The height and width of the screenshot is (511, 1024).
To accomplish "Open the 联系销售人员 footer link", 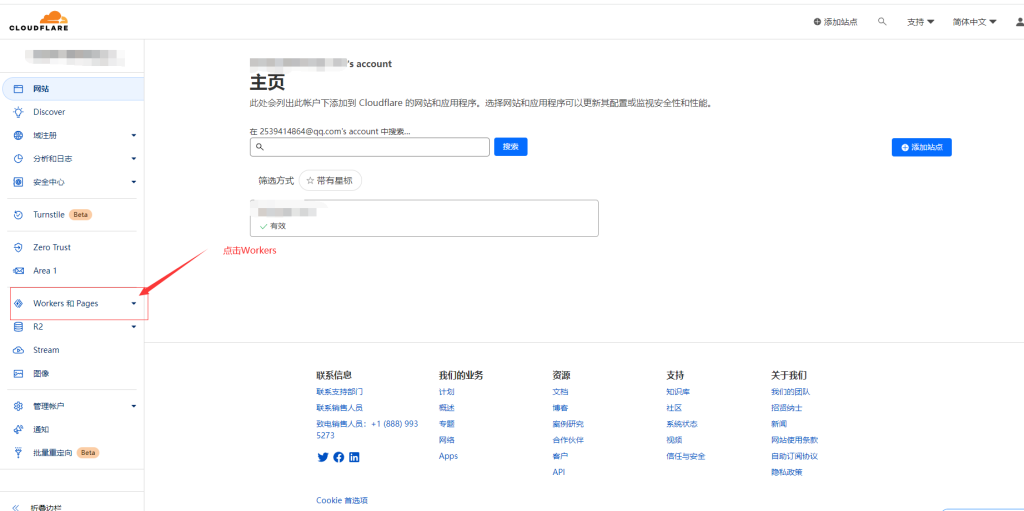I will click(340, 408).
